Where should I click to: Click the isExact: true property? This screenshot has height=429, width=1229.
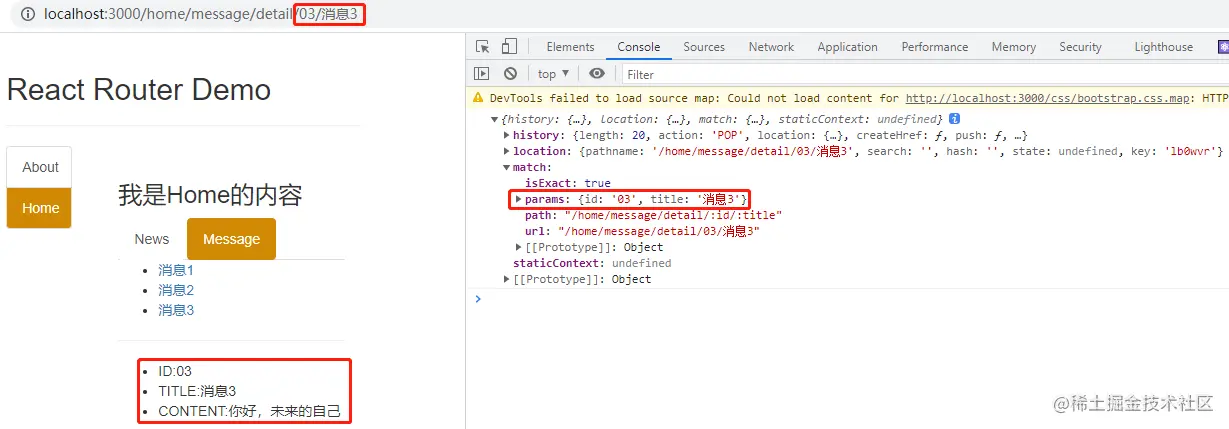click(x=568, y=183)
